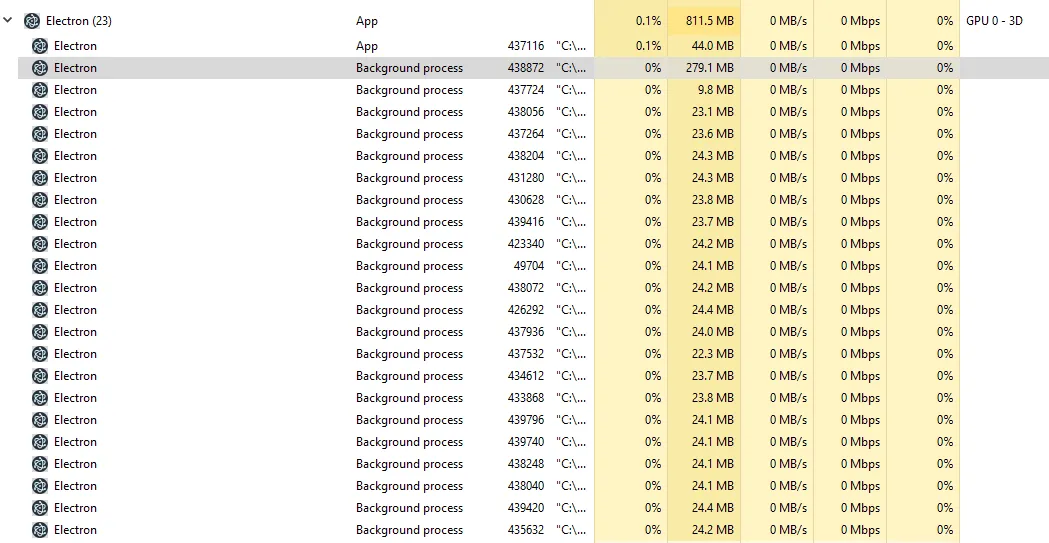The height and width of the screenshot is (543, 1049).
Task: Click Electron icon for PID 435632
Action: [40, 530]
